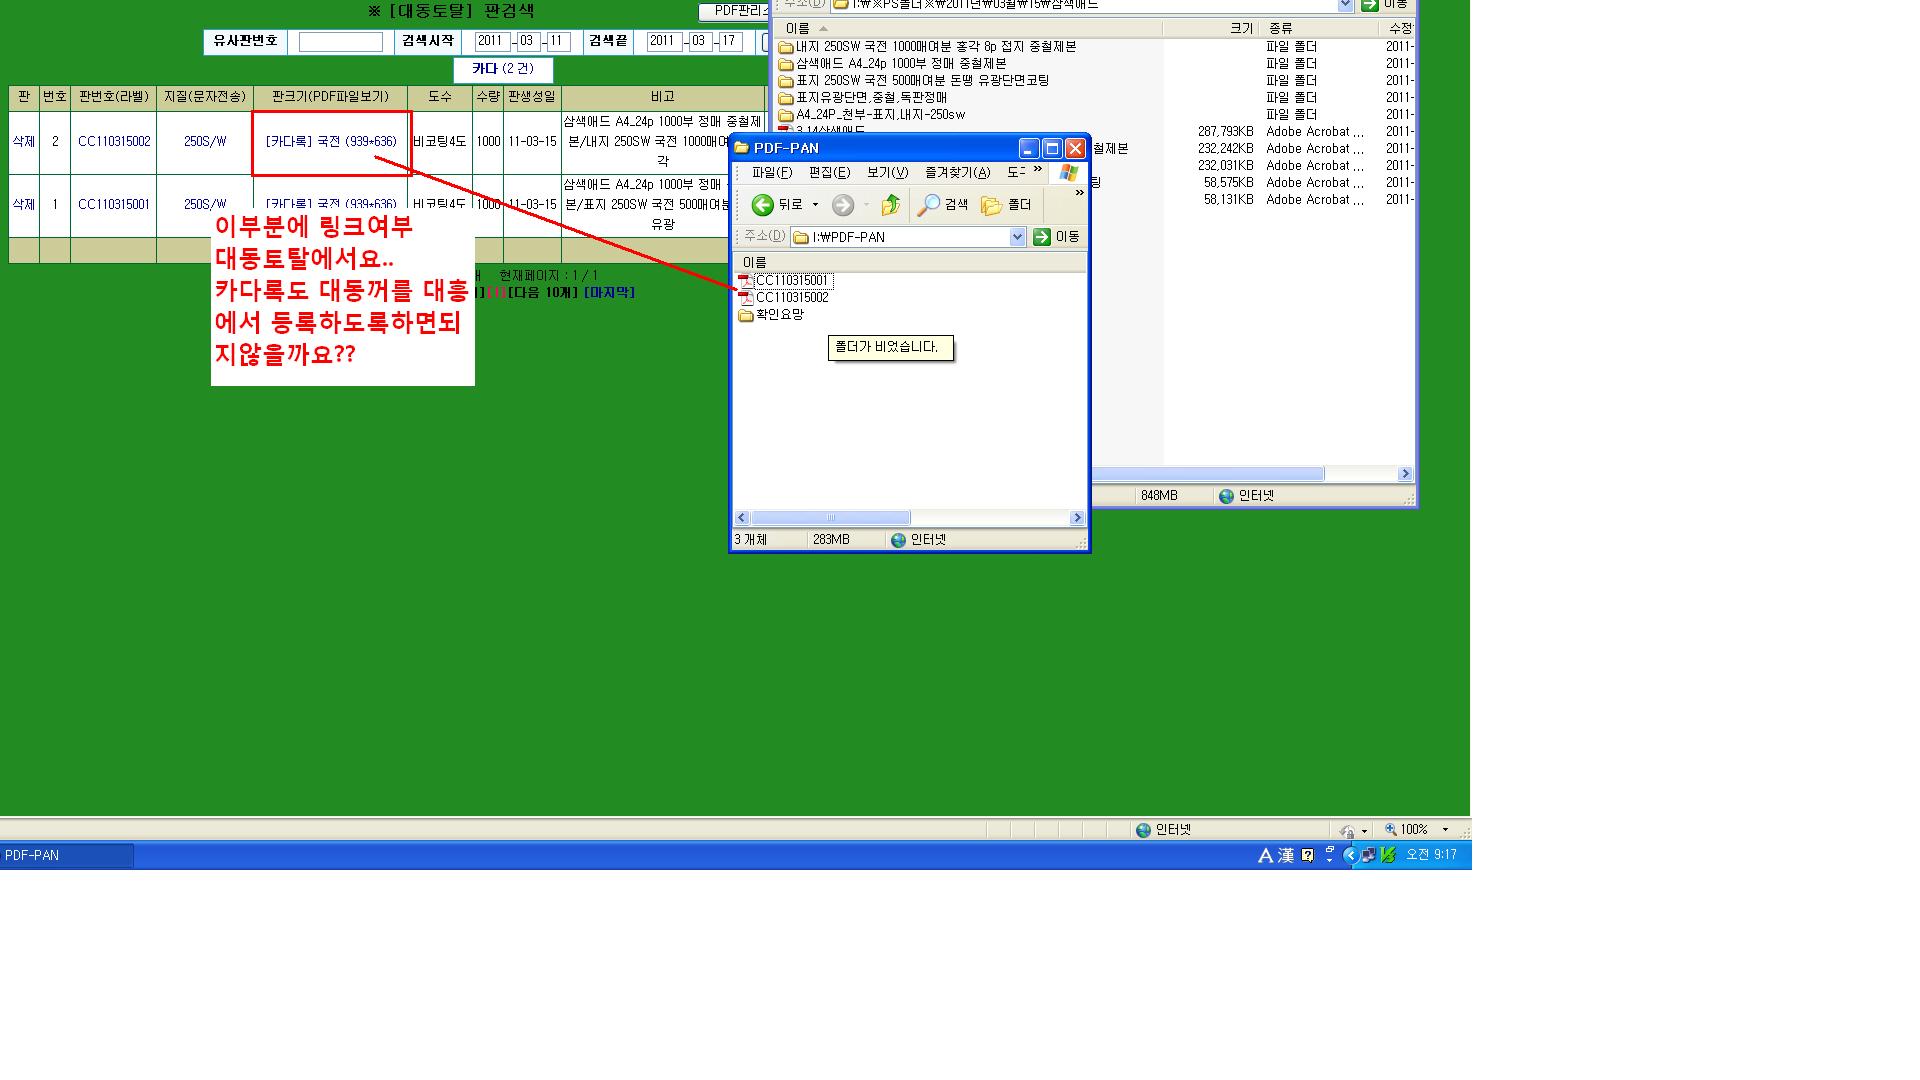Click the 카다 (2 건) tab
1920x1080 pixels.
[x=503, y=69]
